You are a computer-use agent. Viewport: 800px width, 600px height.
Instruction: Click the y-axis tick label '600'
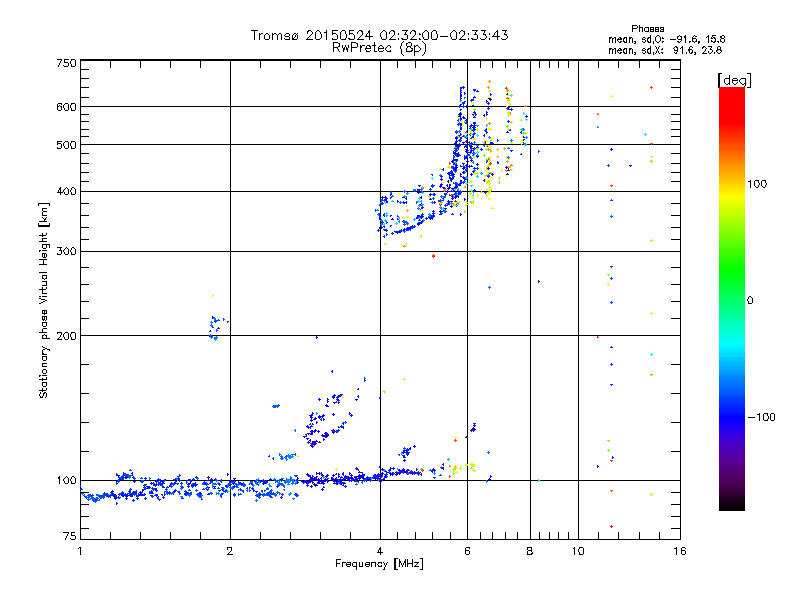point(66,107)
